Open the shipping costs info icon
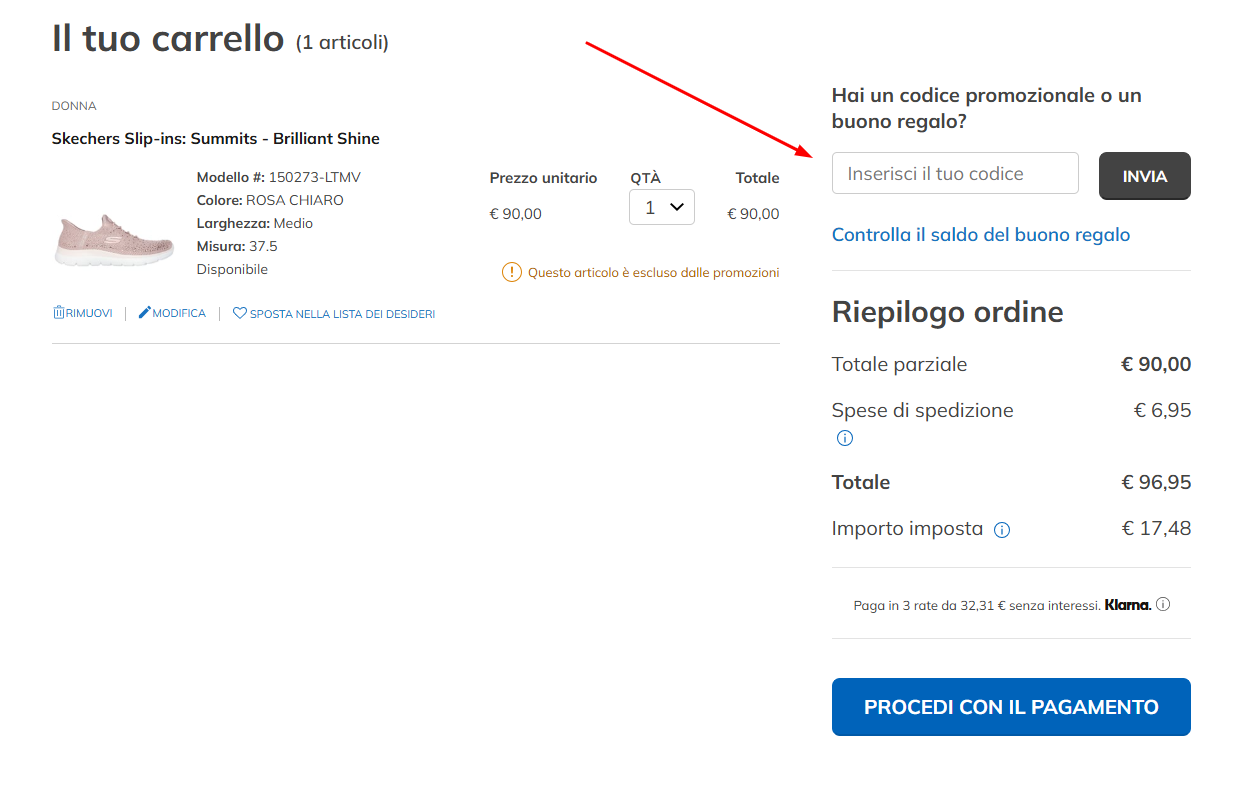This screenshot has height=793, width=1255. [845, 437]
